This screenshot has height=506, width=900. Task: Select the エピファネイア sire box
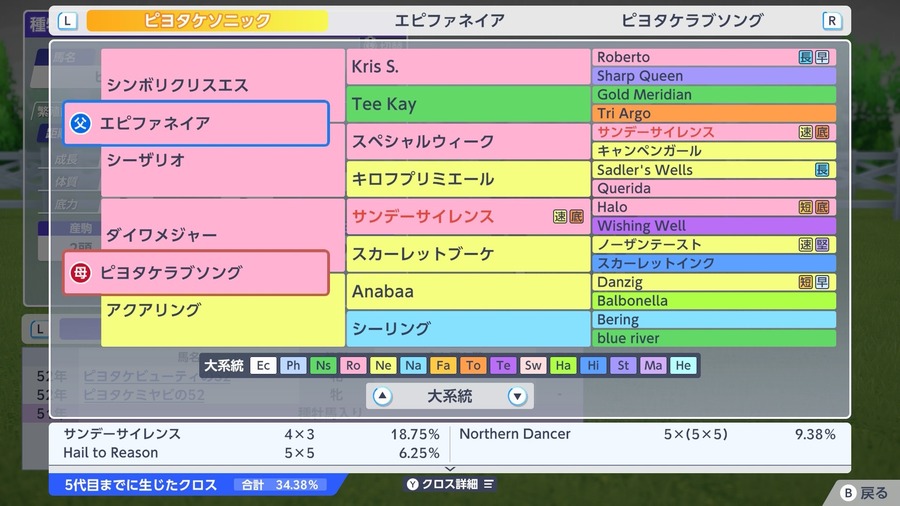tap(196, 123)
